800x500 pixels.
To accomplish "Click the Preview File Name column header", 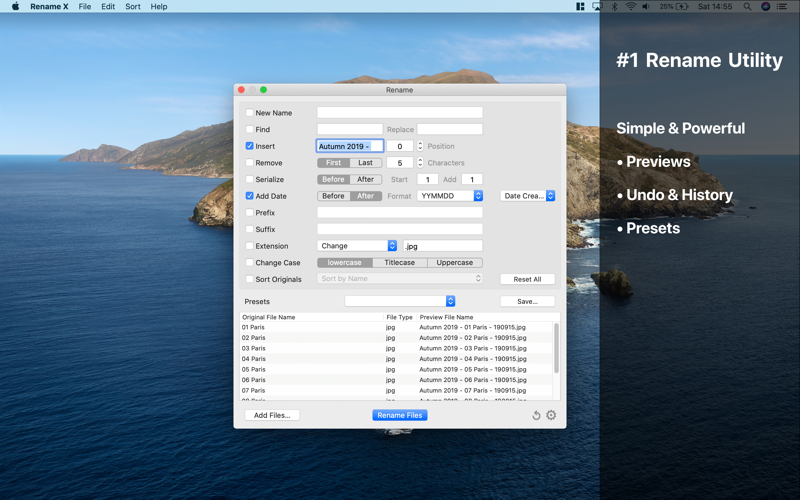I will coord(485,317).
